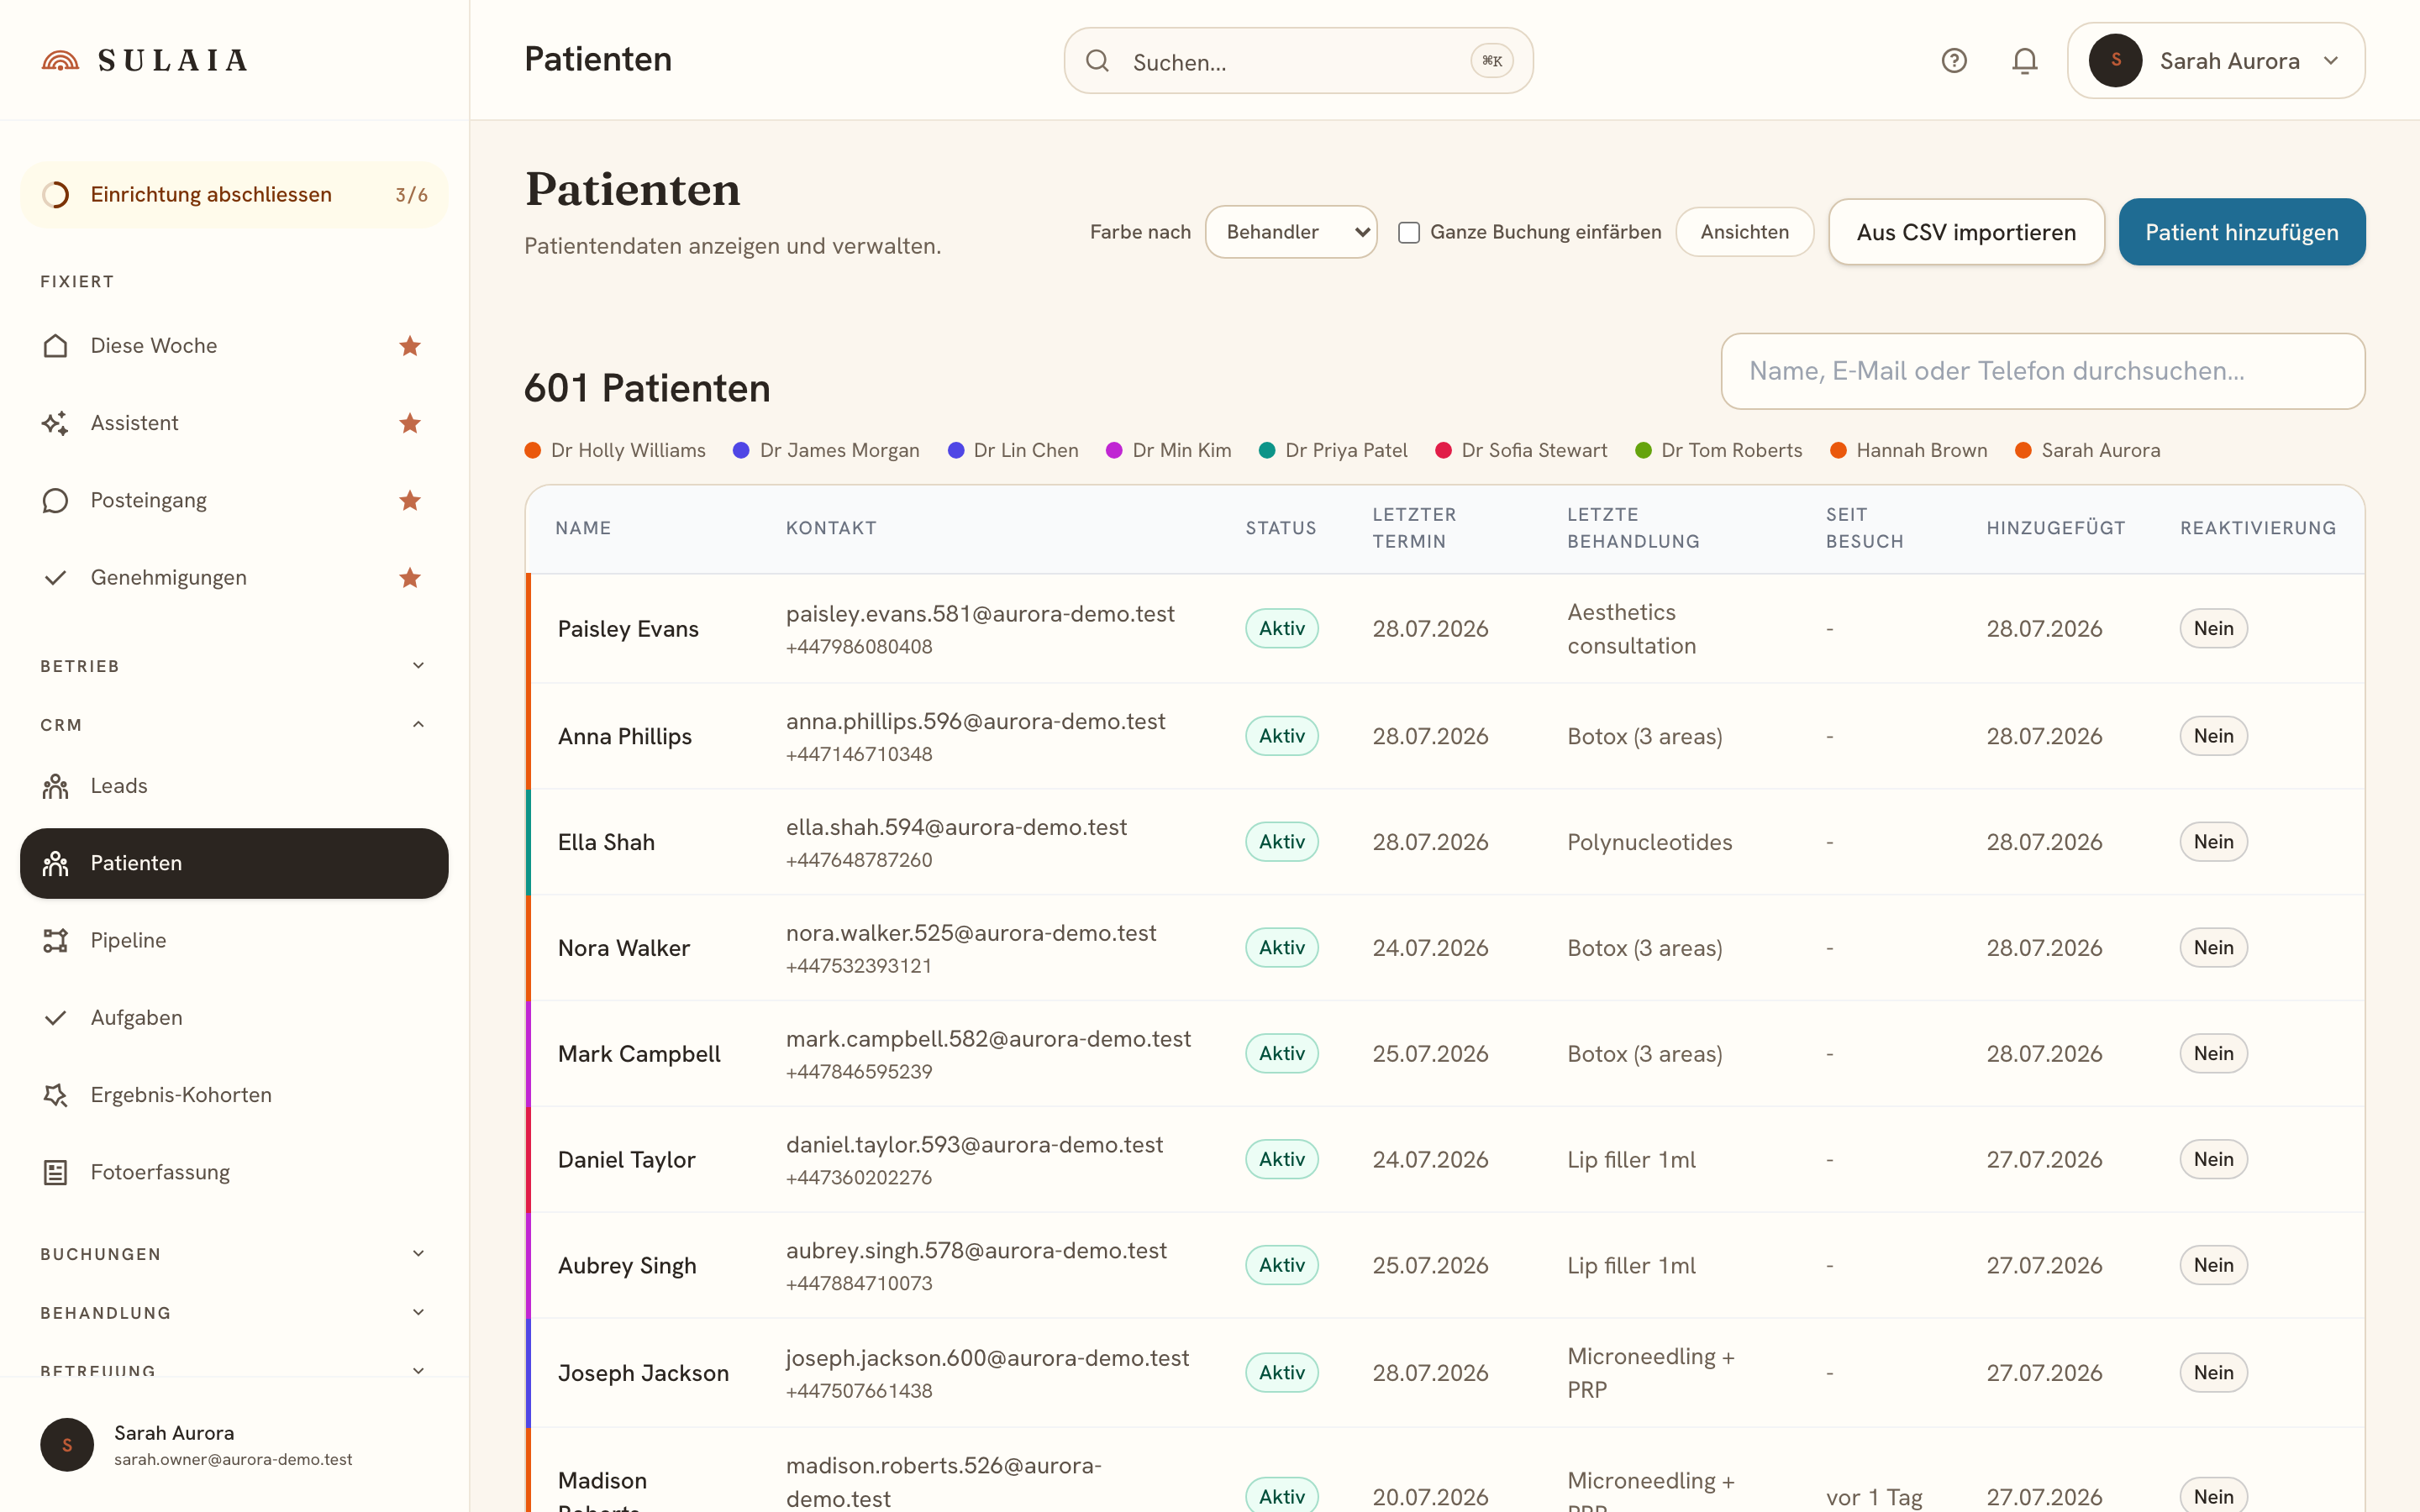Image resolution: width=2420 pixels, height=1512 pixels.
Task: Expand the Betrieb sidebar section
Action: point(234,666)
